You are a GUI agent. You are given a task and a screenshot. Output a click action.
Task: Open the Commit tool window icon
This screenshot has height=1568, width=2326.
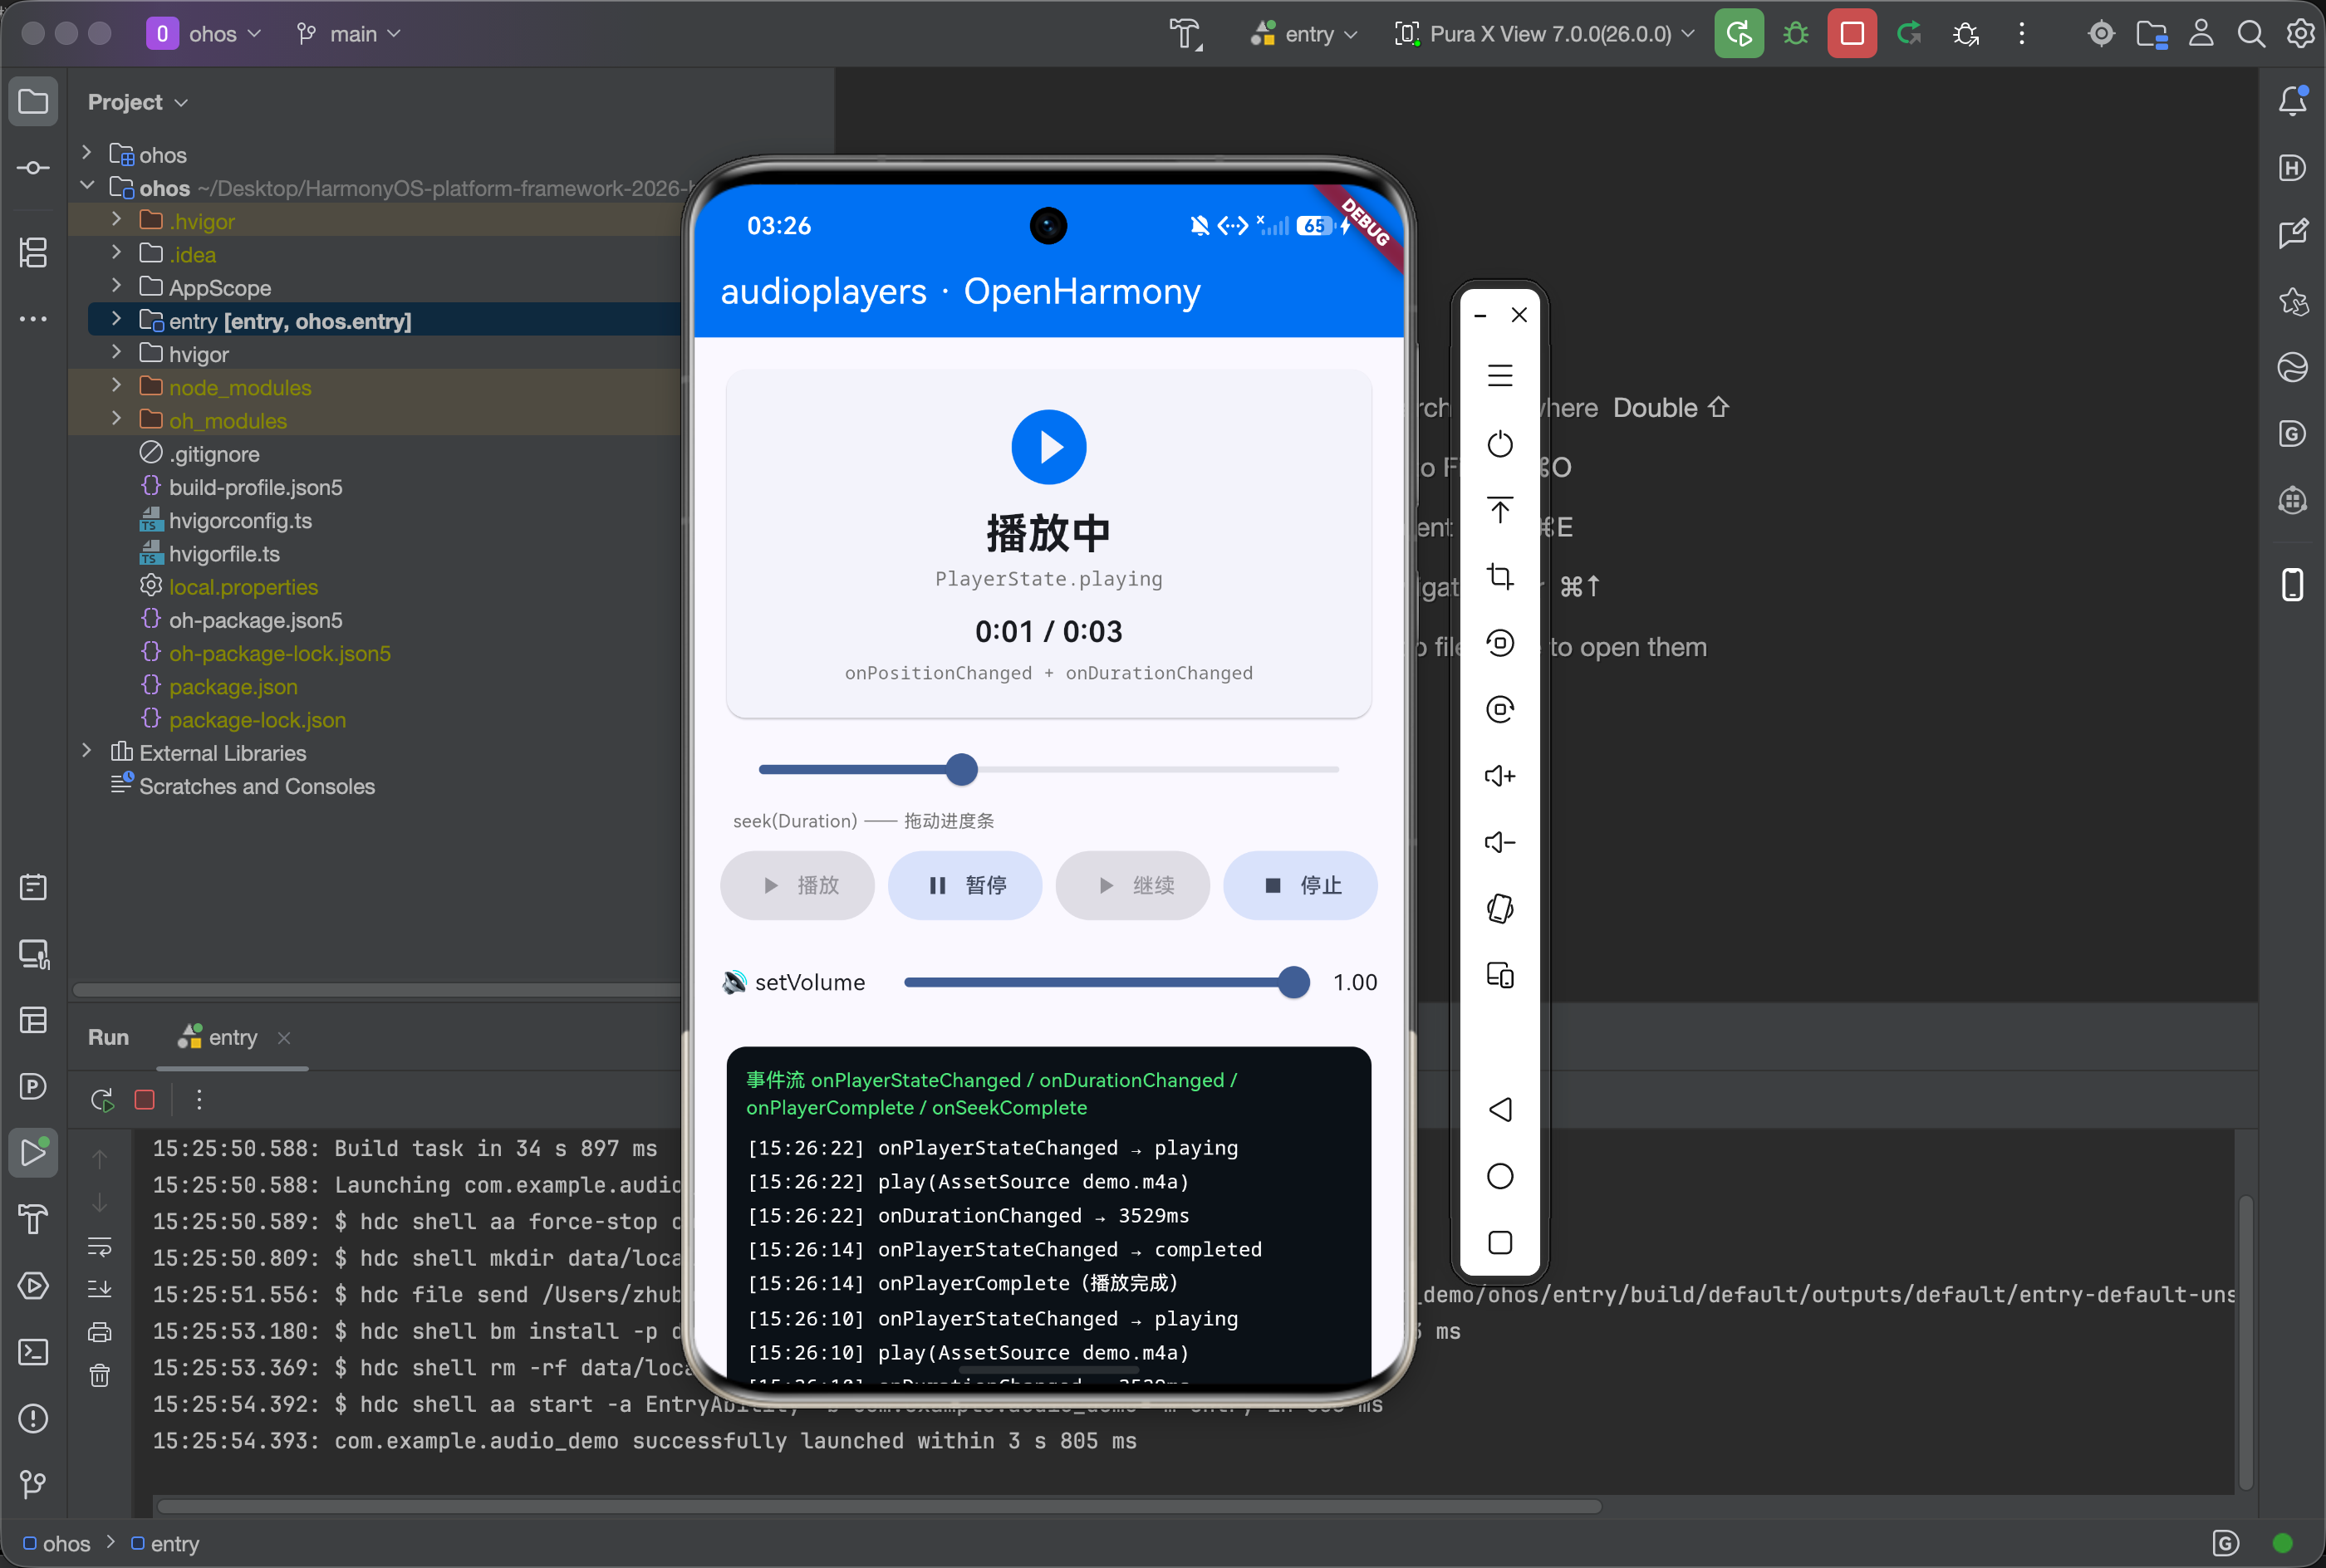click(x=33, y=168)
